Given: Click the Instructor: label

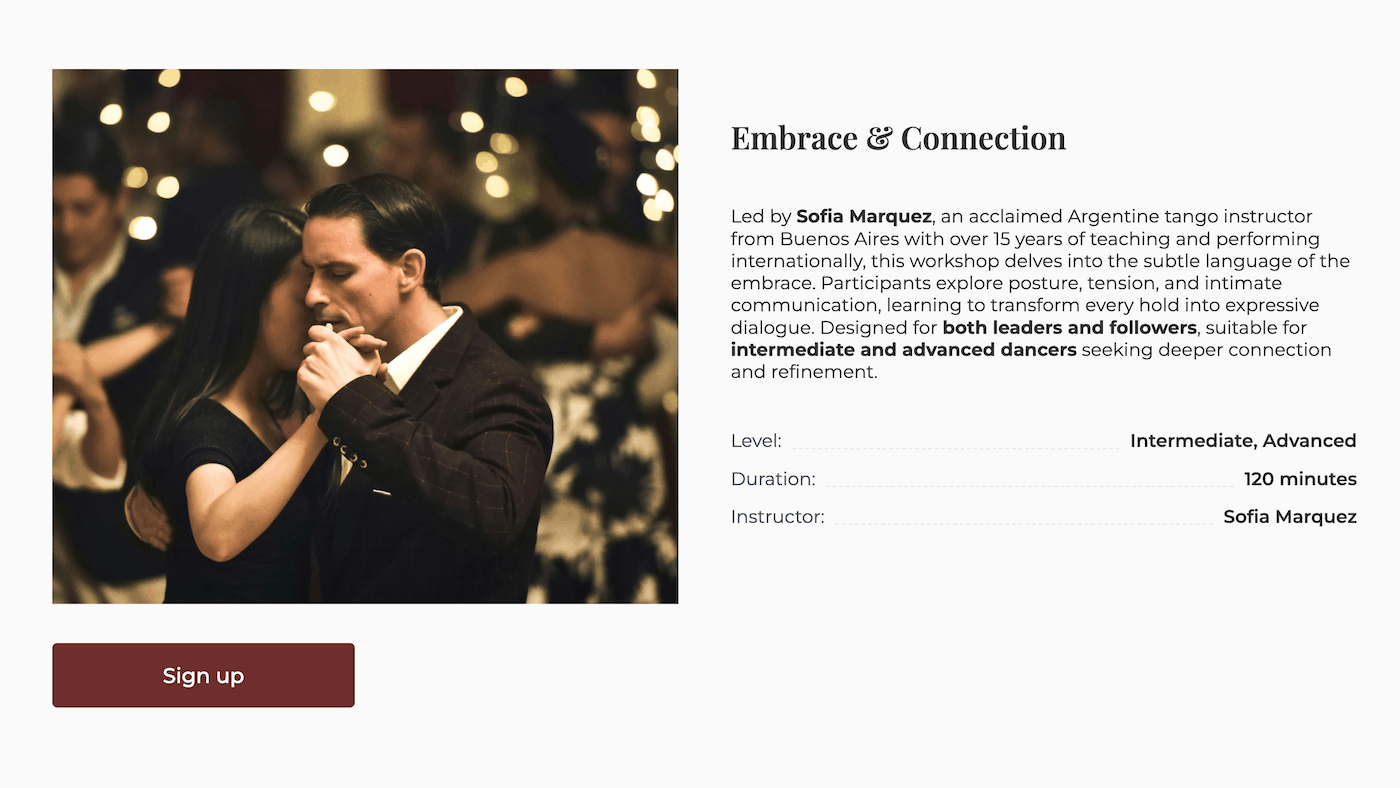Looking at the screenshot, I should [778, 517].
